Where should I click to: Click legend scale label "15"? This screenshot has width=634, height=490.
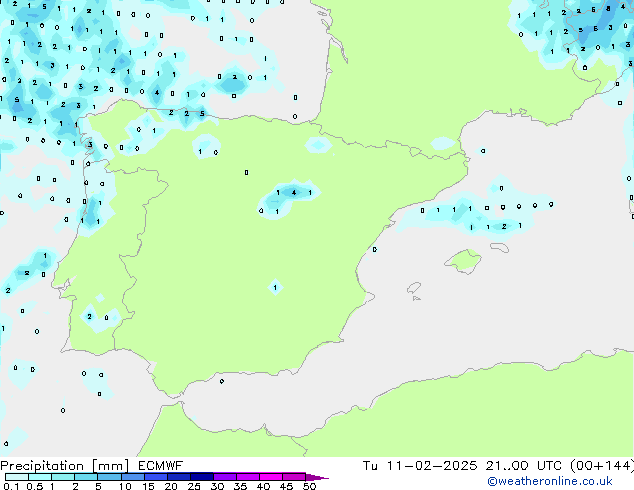[148, 486]
